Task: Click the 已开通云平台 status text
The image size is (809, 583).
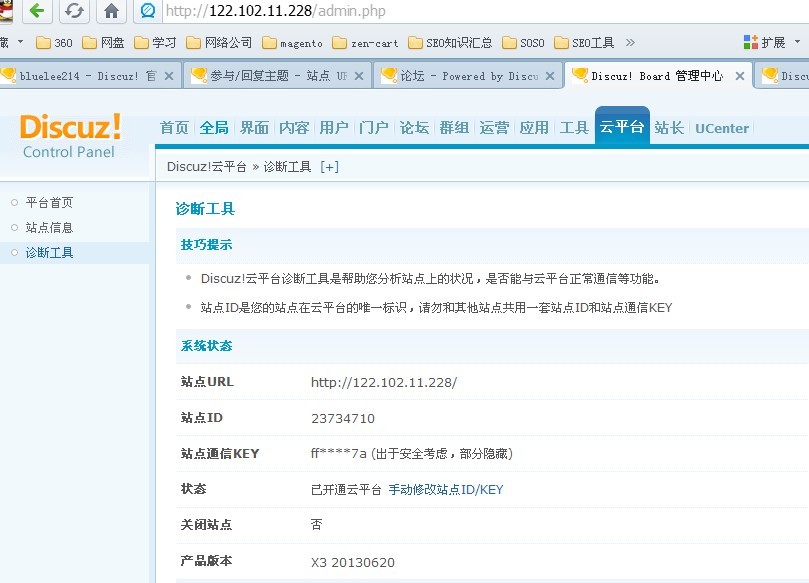Action: coord(346,490)
